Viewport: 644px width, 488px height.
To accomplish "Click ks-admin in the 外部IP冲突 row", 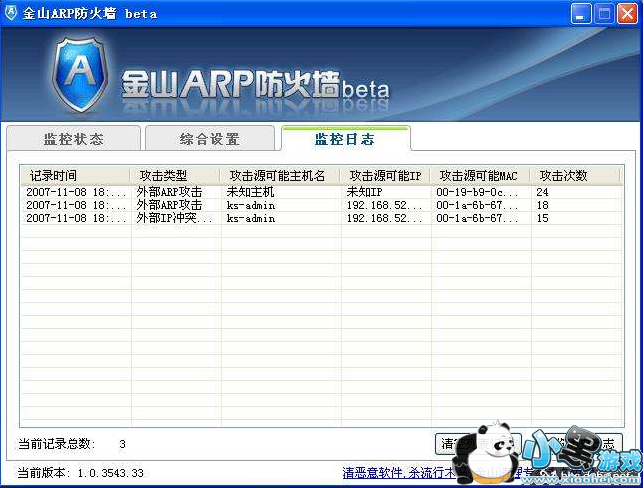I will pyautogui.click(x=251, y=218).
